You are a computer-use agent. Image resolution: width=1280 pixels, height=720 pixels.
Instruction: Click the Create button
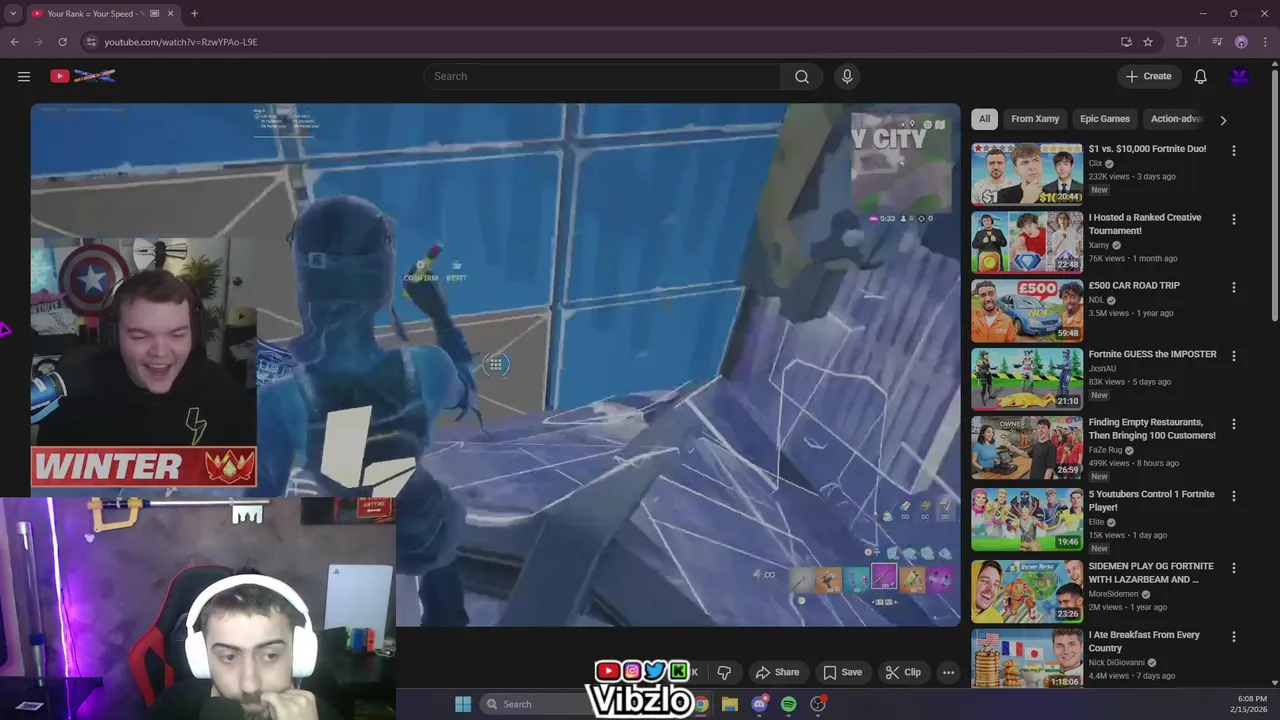pos(1148,76)
